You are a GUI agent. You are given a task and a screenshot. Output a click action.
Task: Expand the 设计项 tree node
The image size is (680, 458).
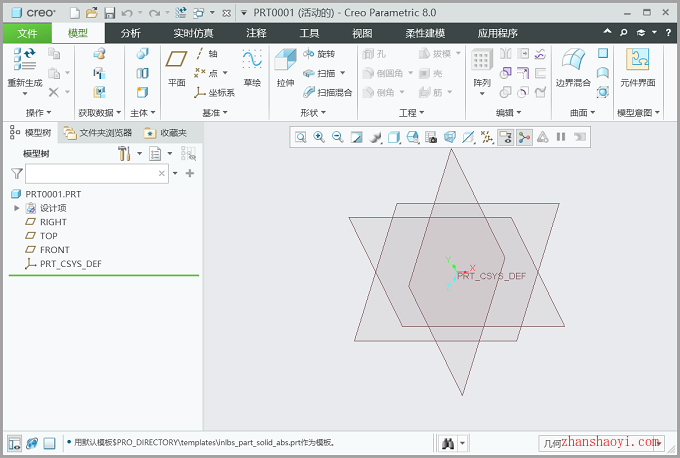click(17, 208)
